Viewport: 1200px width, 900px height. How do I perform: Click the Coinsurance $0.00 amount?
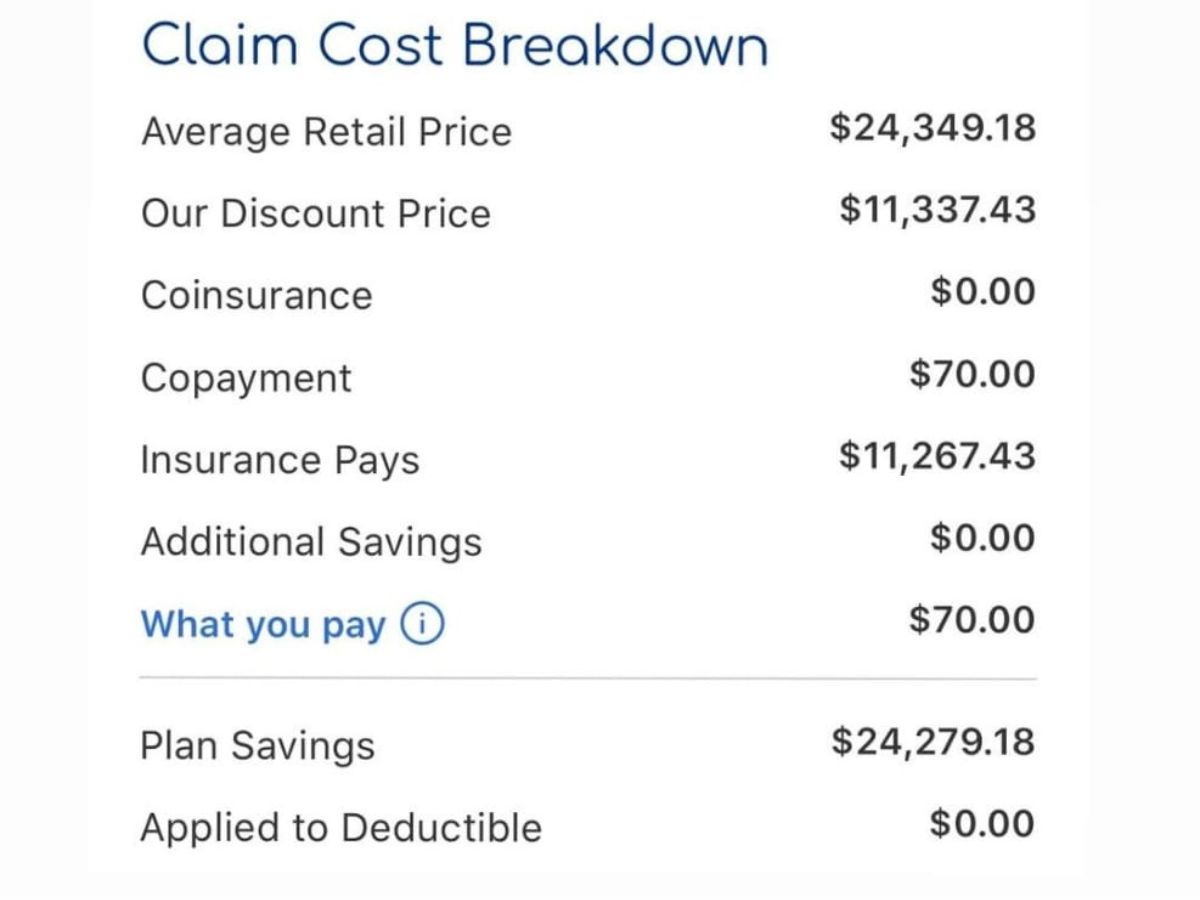click(x=982, y=292)
